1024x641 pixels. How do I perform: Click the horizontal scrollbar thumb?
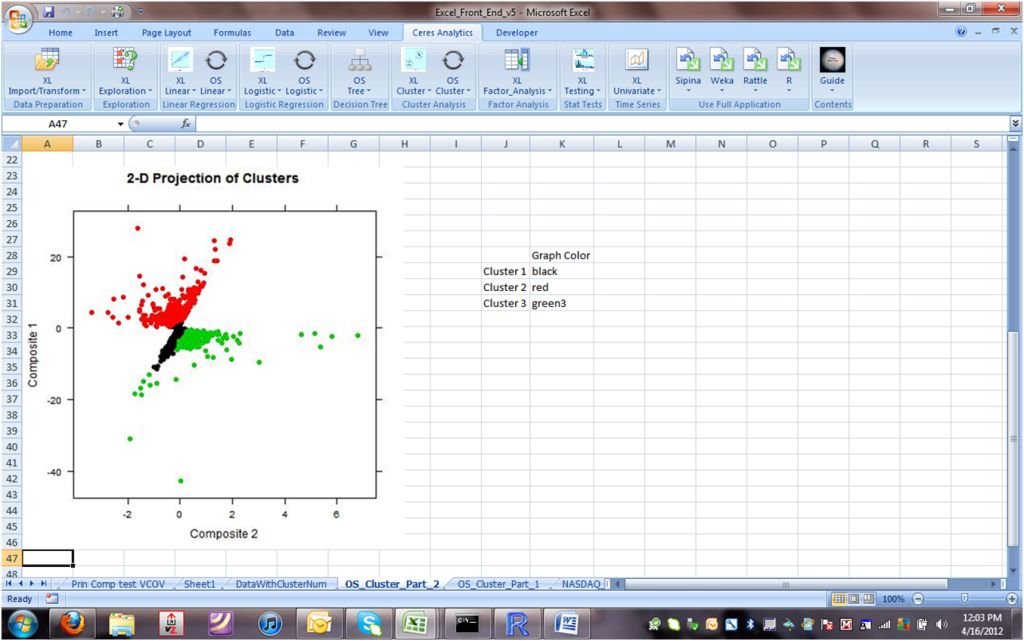point(786,584)
